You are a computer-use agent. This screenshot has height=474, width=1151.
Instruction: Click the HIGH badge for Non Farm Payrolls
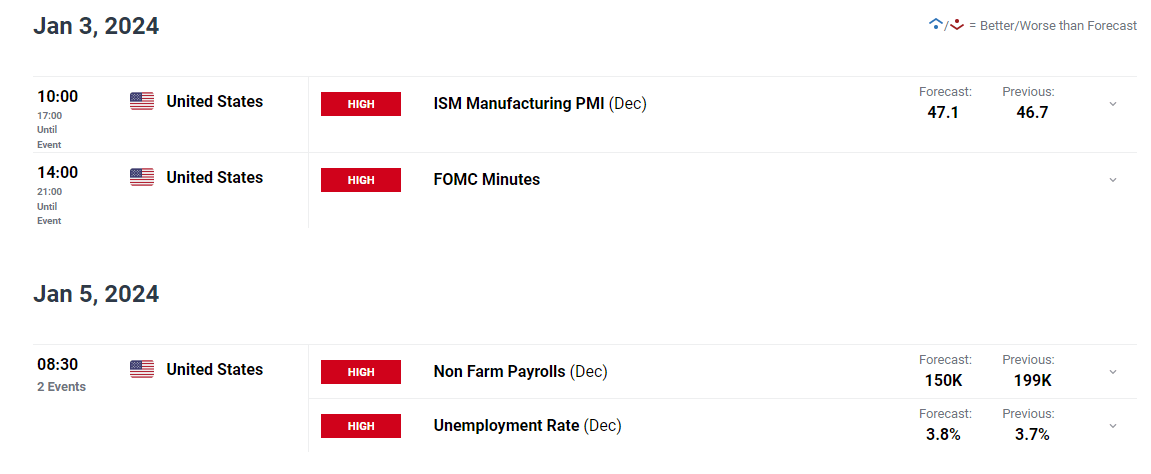point(360,372)
